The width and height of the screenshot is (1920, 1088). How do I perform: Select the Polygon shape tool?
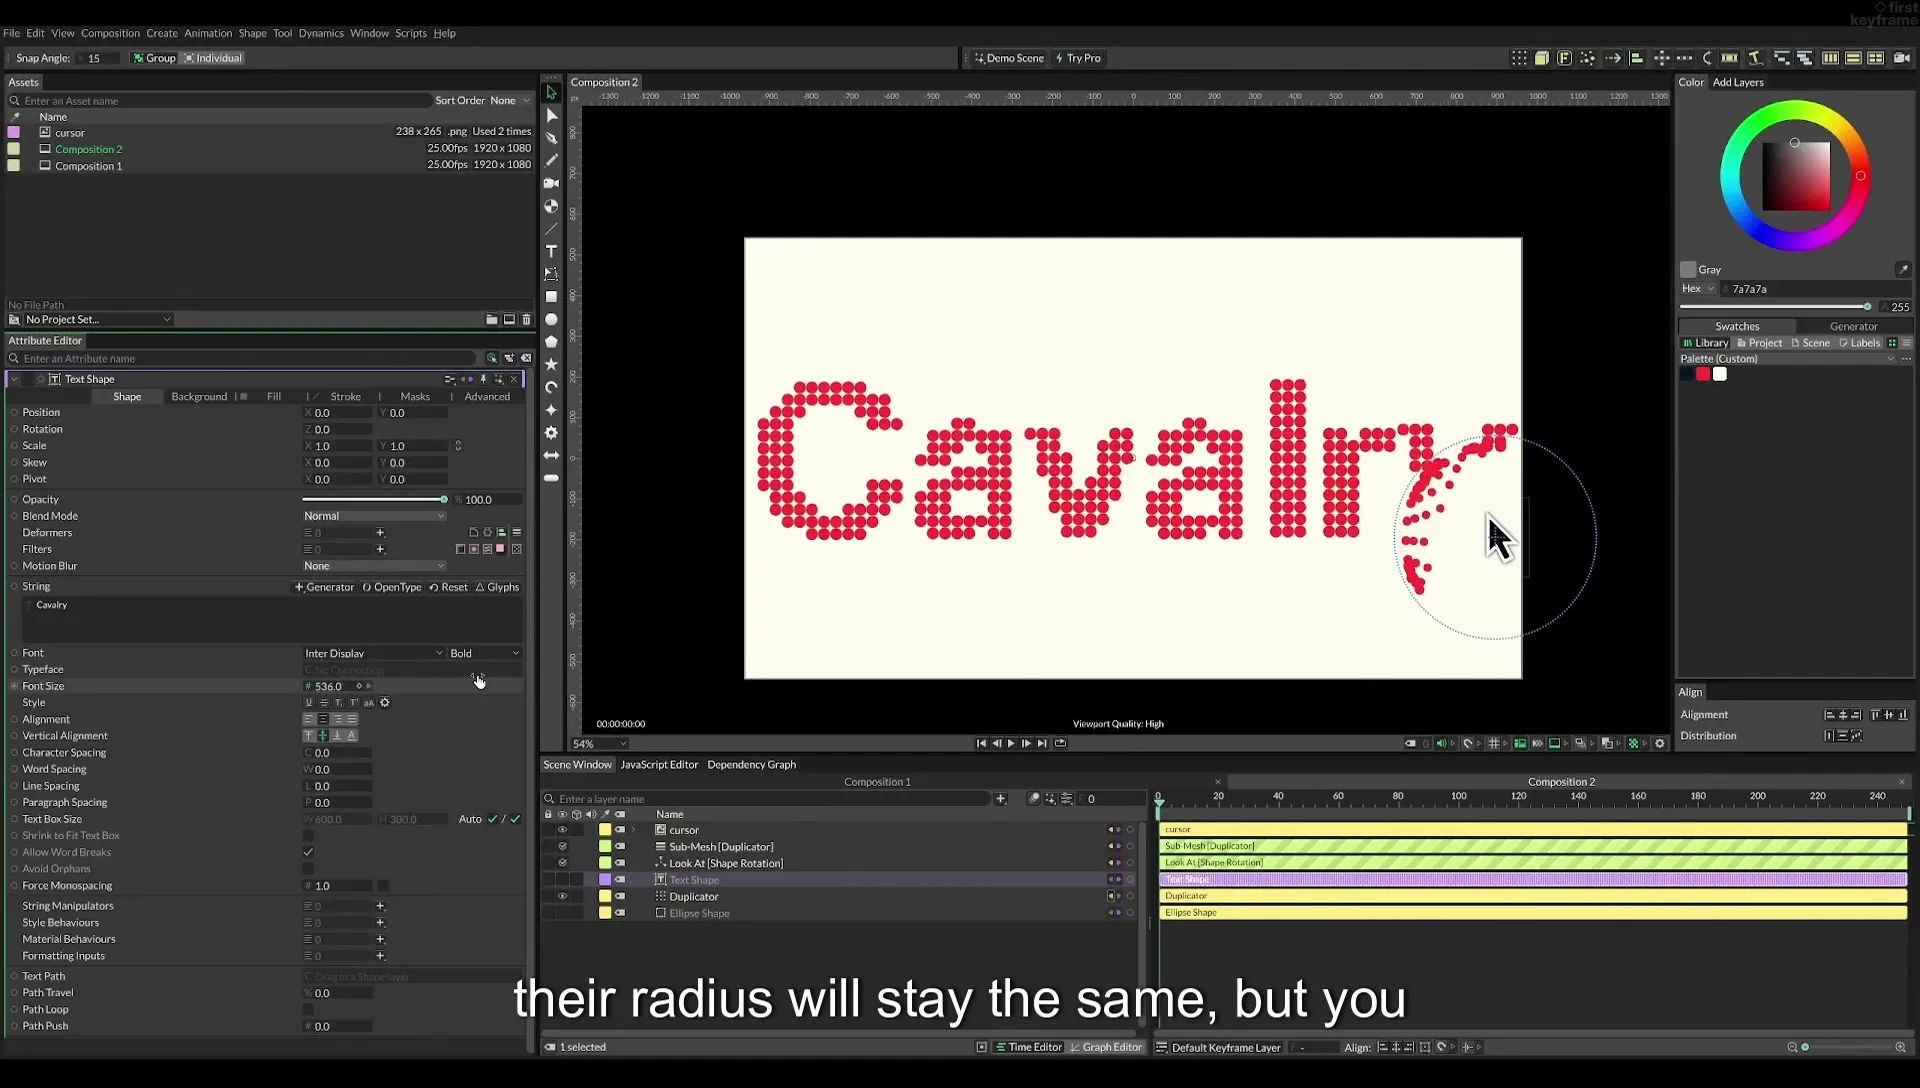coord(551,342)
